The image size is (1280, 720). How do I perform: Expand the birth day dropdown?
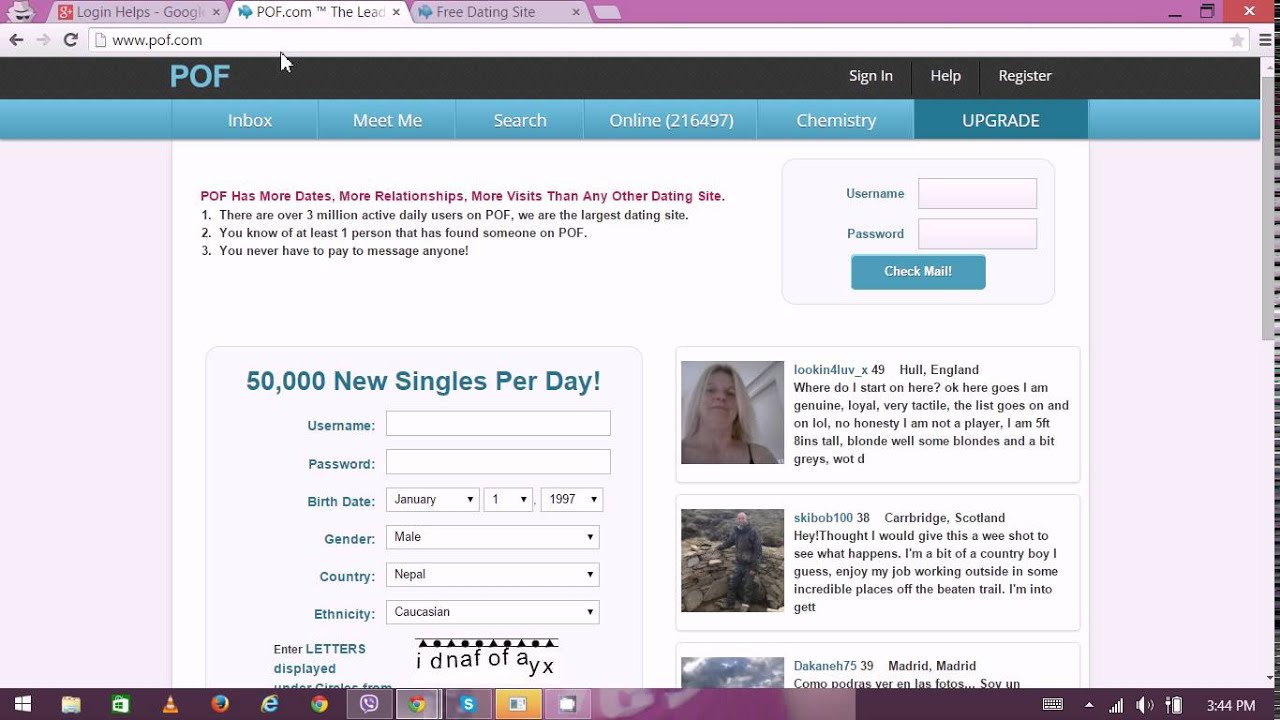[x=509, y=499]
